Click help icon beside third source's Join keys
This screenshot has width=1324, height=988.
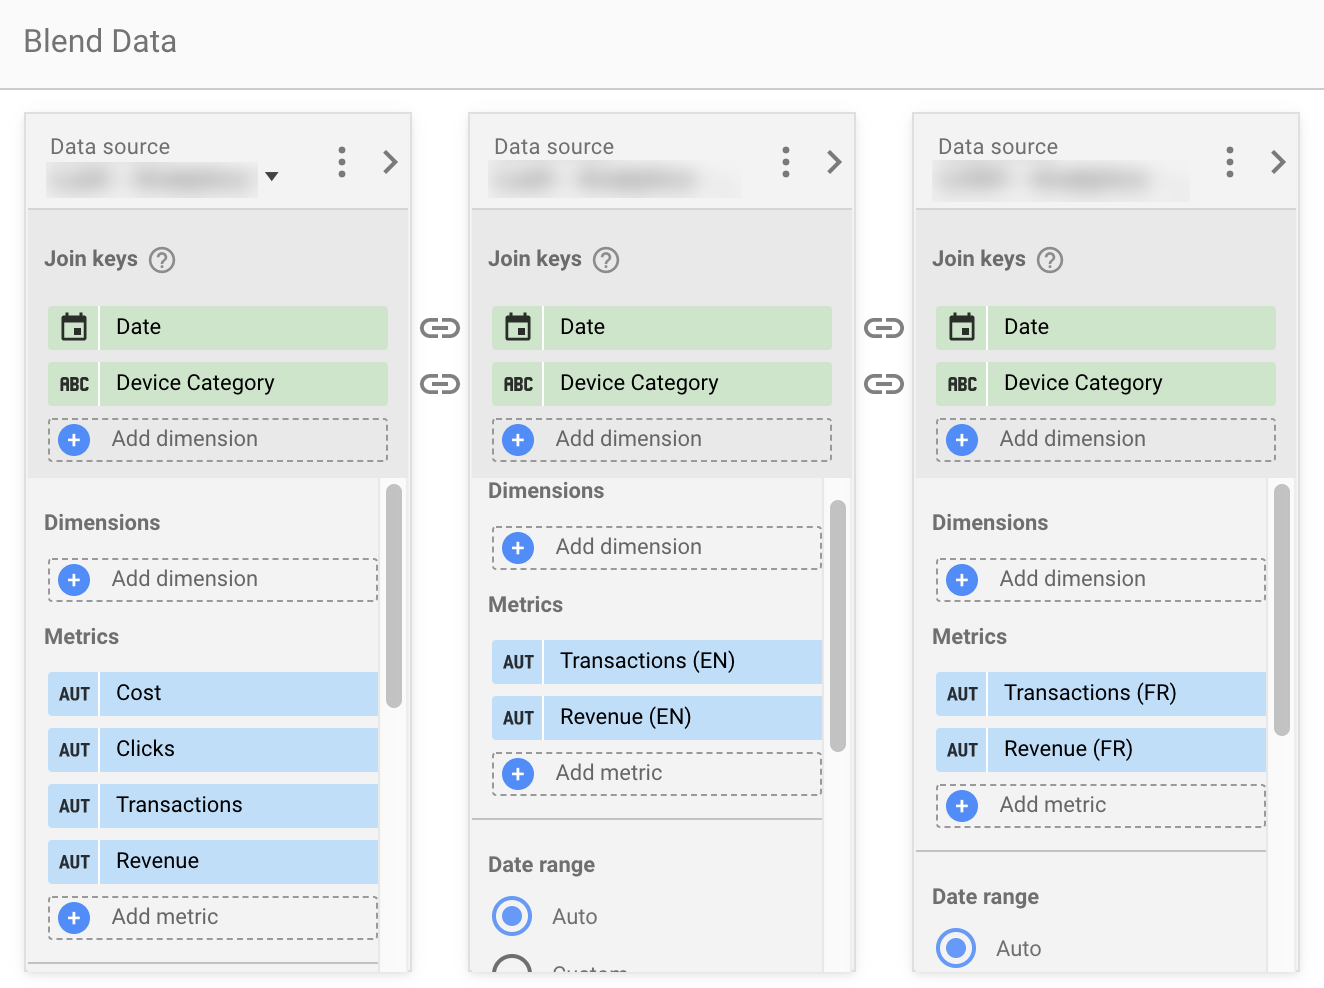1050,260
